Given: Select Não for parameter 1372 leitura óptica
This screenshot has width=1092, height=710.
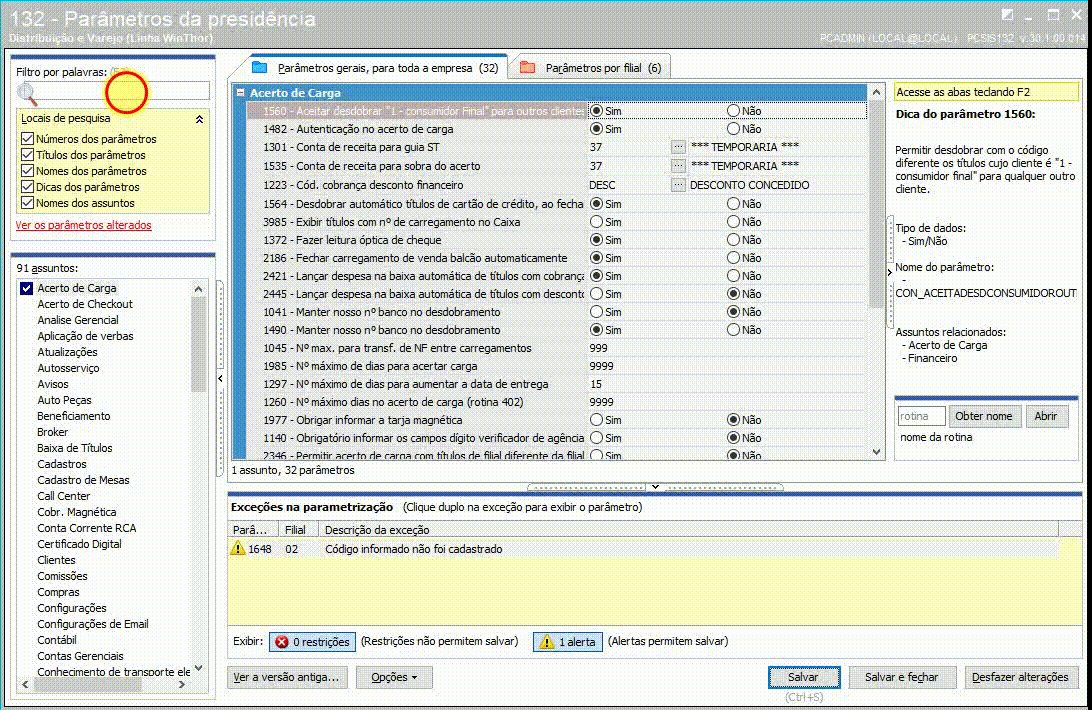Looking at the screenshot, I should click(x=733, y=240).
